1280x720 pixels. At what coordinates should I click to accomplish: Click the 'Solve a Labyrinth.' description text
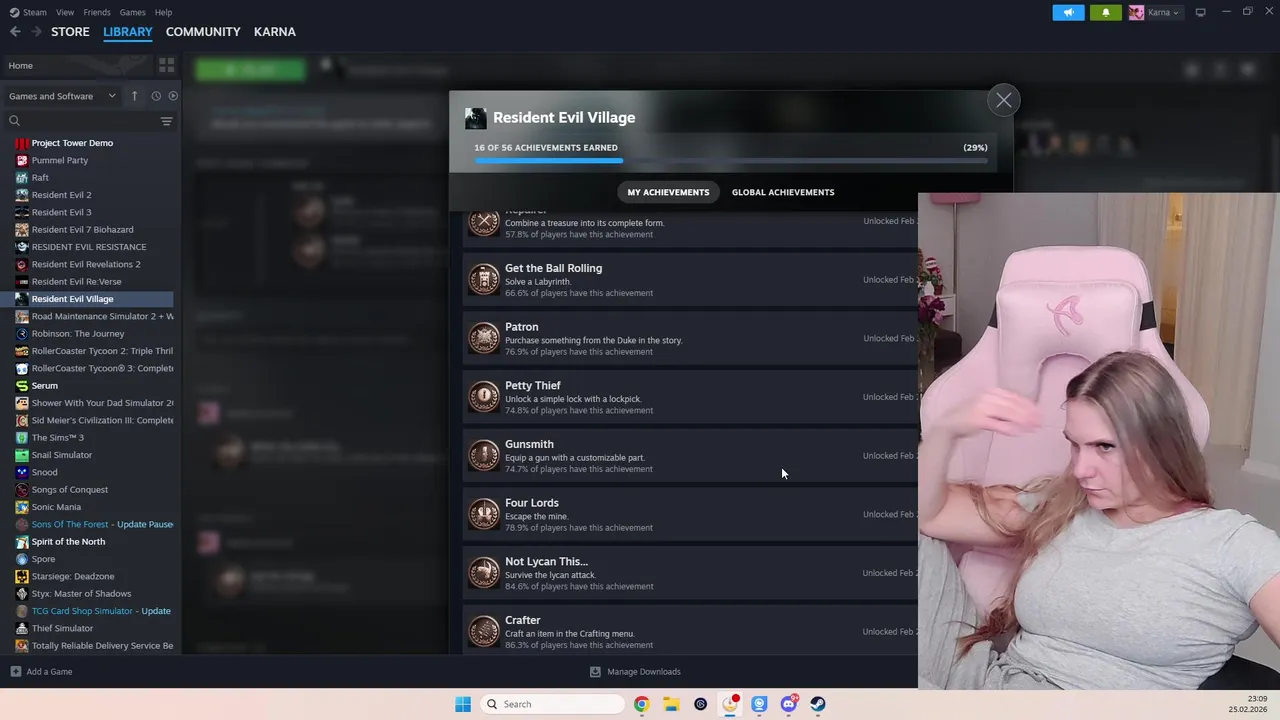click(538, 282)
